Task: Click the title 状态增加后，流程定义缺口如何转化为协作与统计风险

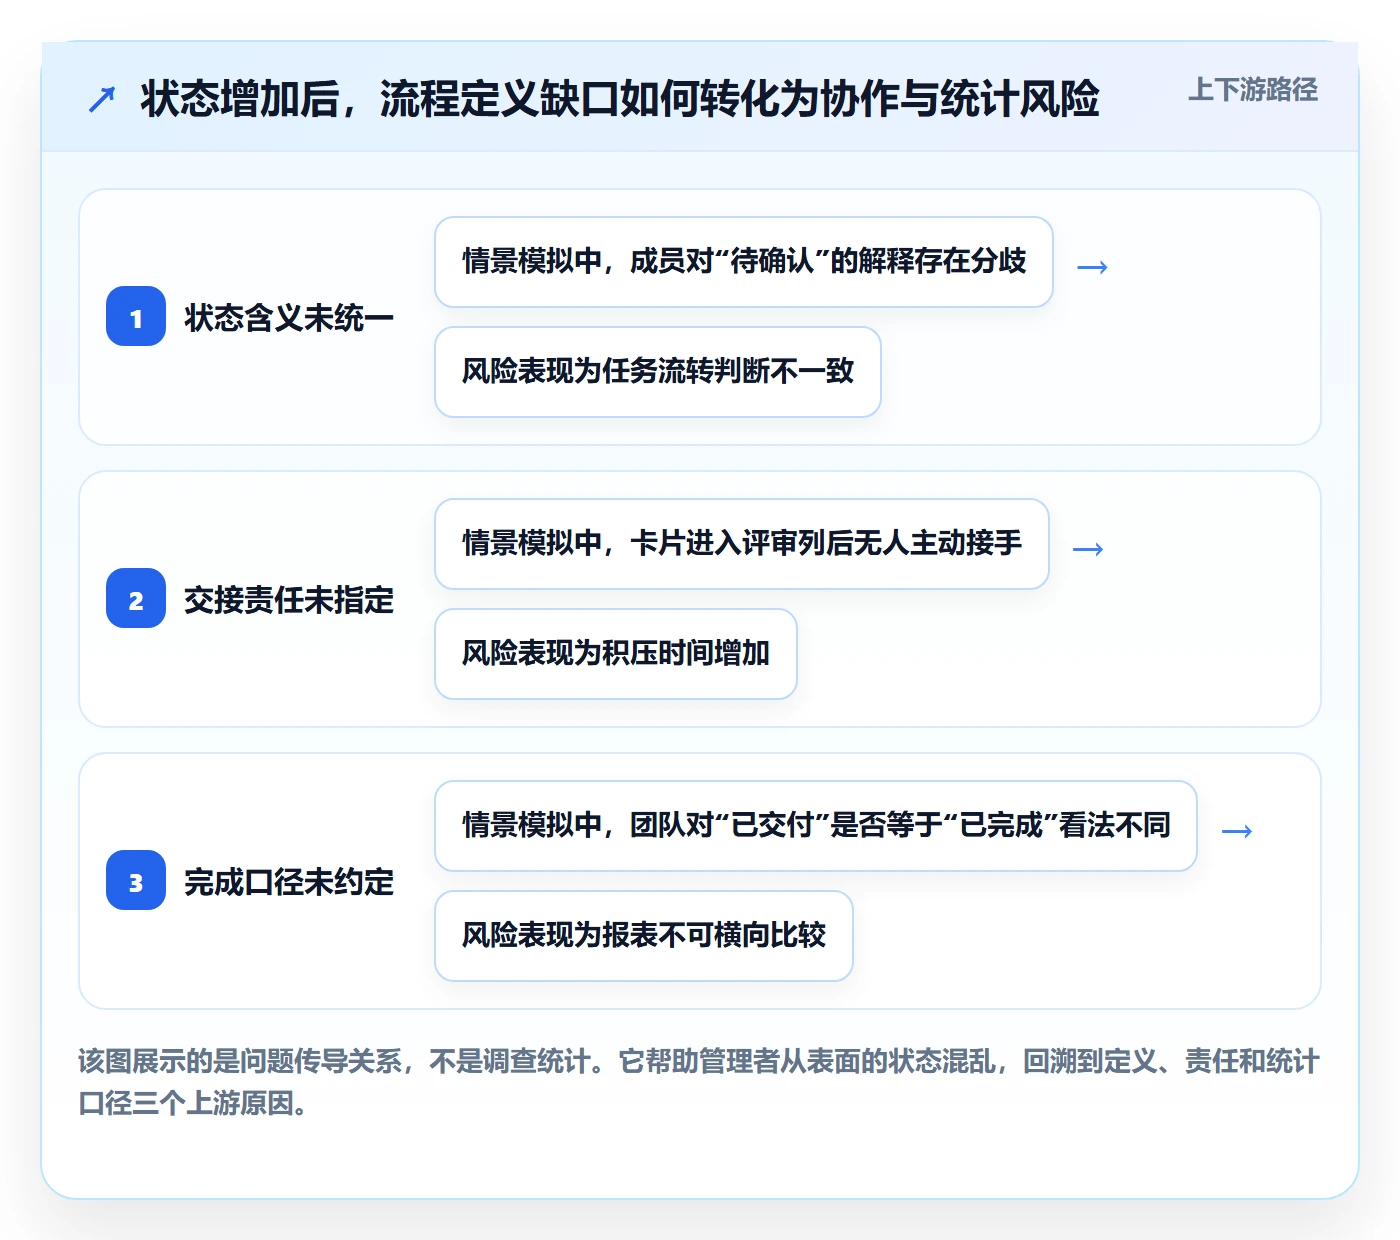Action: pos(620,99)
